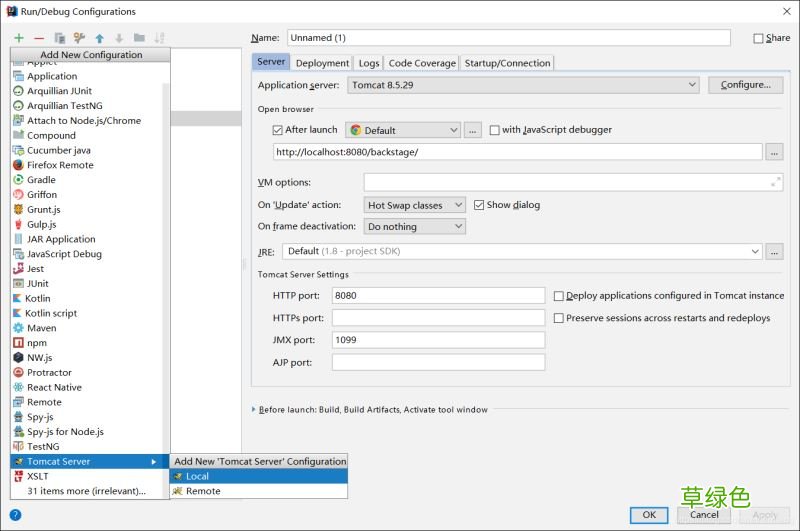Click the wrench Edit Defaults icon

79,38
